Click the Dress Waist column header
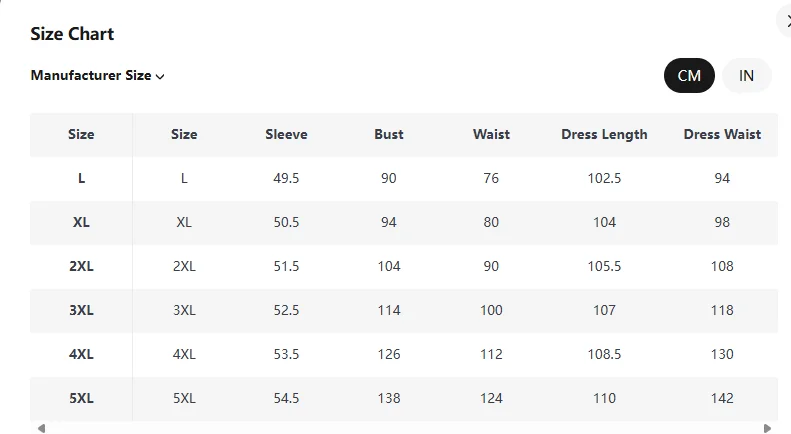This screenshot has height=434, width=791. pyautogui.click(x=722, y=134)
